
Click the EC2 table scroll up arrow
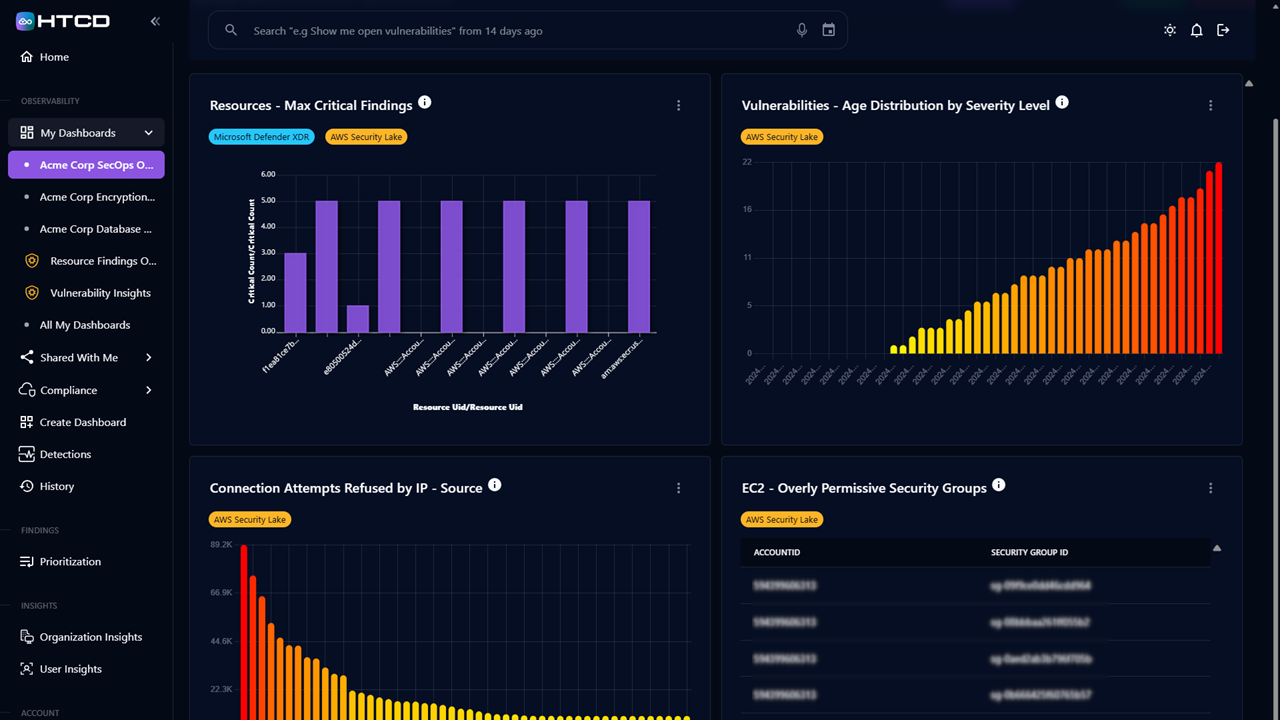pyautogui.click(x=1217, y=548)
